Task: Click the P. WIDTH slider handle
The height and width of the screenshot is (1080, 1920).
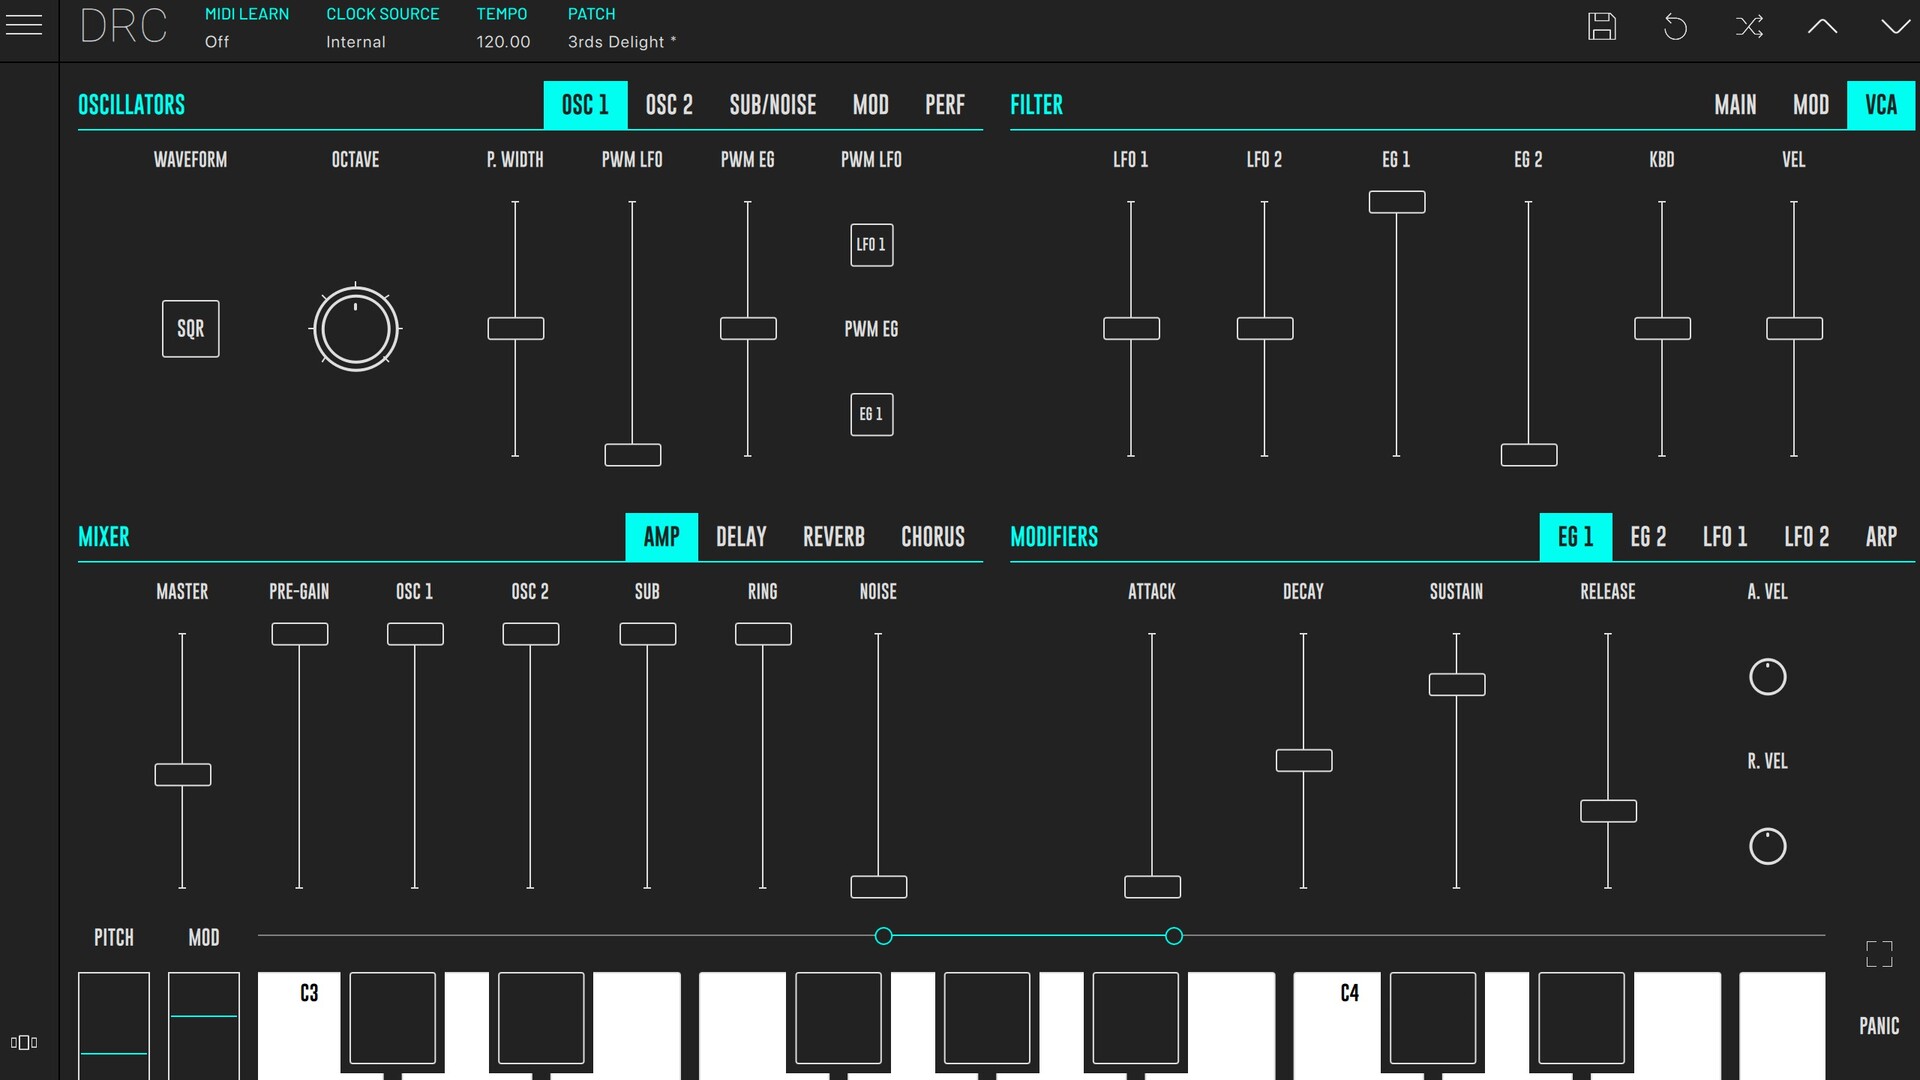Action: coord(516,328)
